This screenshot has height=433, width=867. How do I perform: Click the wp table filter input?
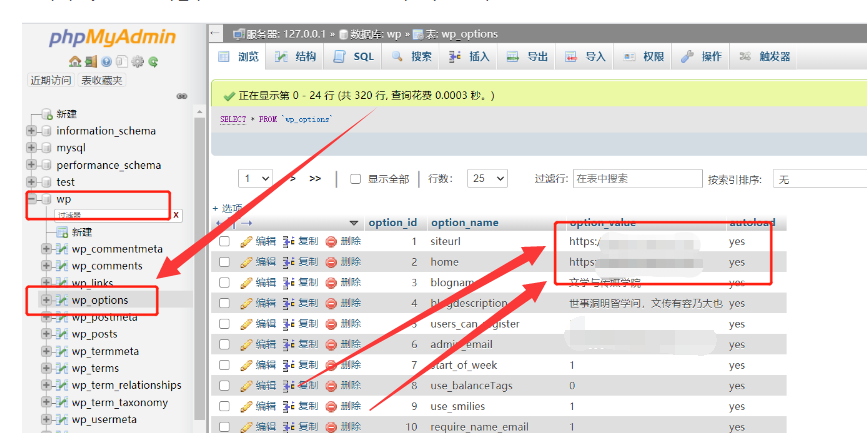112,215
